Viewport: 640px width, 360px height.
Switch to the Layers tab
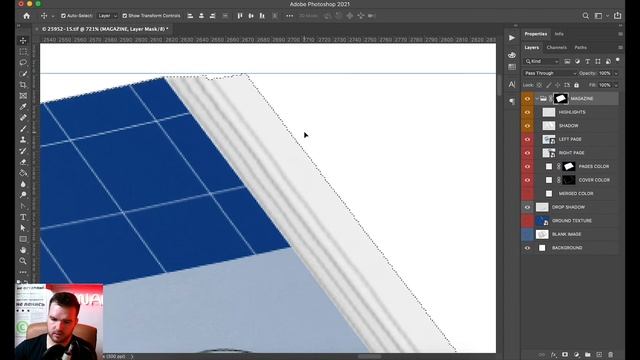click(531, 47)
